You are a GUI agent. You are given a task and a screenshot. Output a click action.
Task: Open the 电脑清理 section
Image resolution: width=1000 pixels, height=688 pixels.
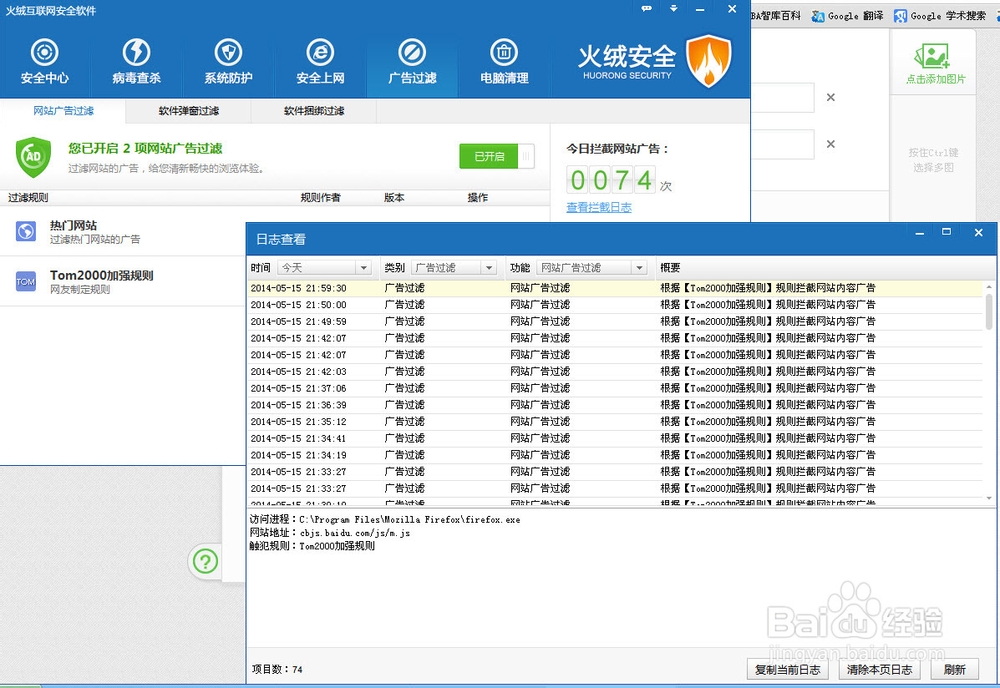(504, 62)
